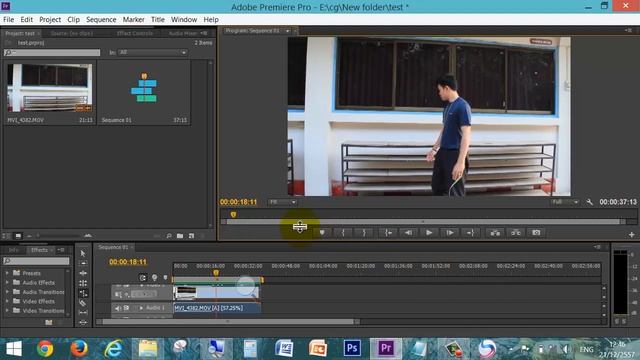
Task: Open the Button Editor plus icon
Action: [x=631, y=235]
